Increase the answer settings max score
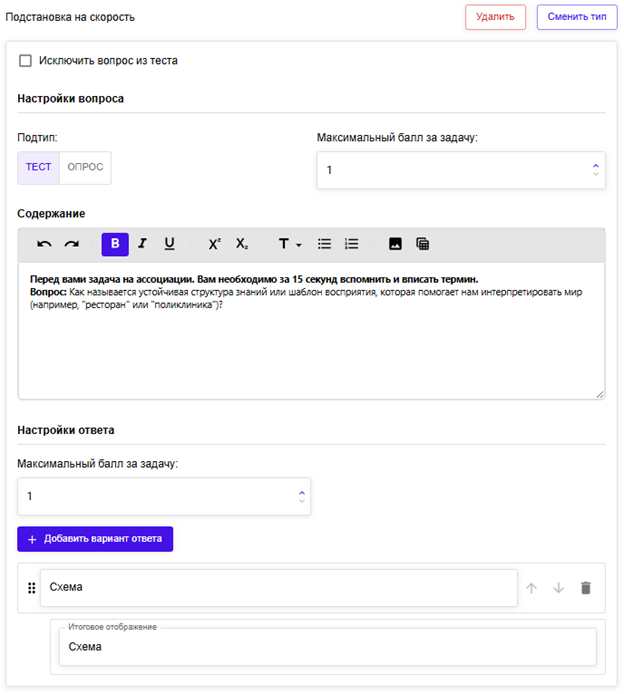The image size is (624, 694). [x=302, y=492]
